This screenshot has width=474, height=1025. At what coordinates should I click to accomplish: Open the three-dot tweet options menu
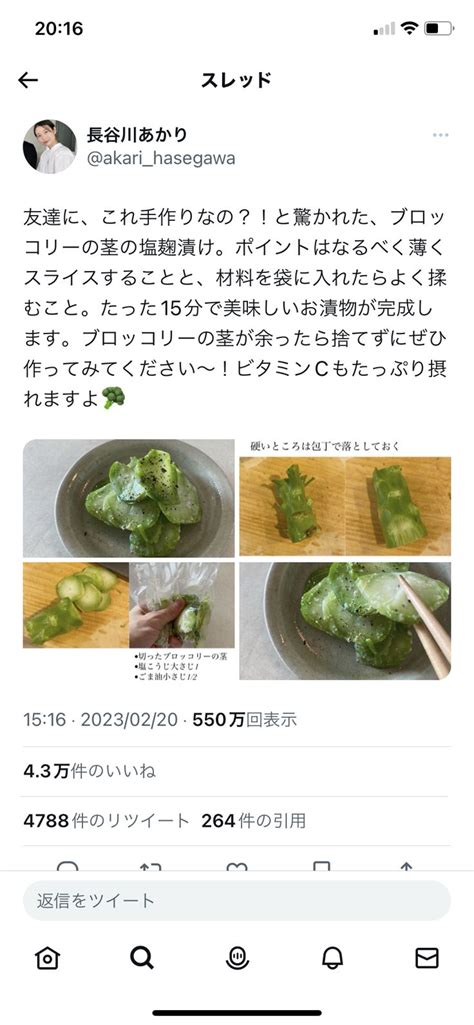(x=440, y=135)
